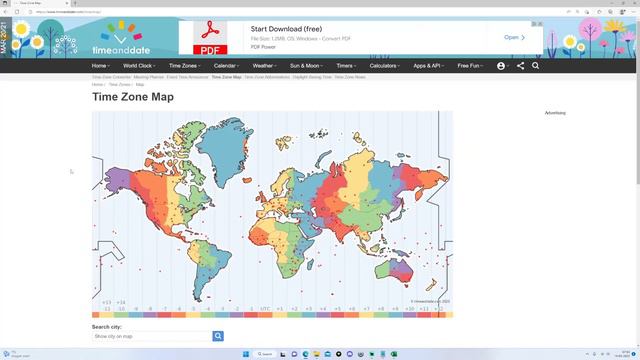Click the -5 offset legend swatch
Viewport: 640px width, 360px height.
(193, 315)
